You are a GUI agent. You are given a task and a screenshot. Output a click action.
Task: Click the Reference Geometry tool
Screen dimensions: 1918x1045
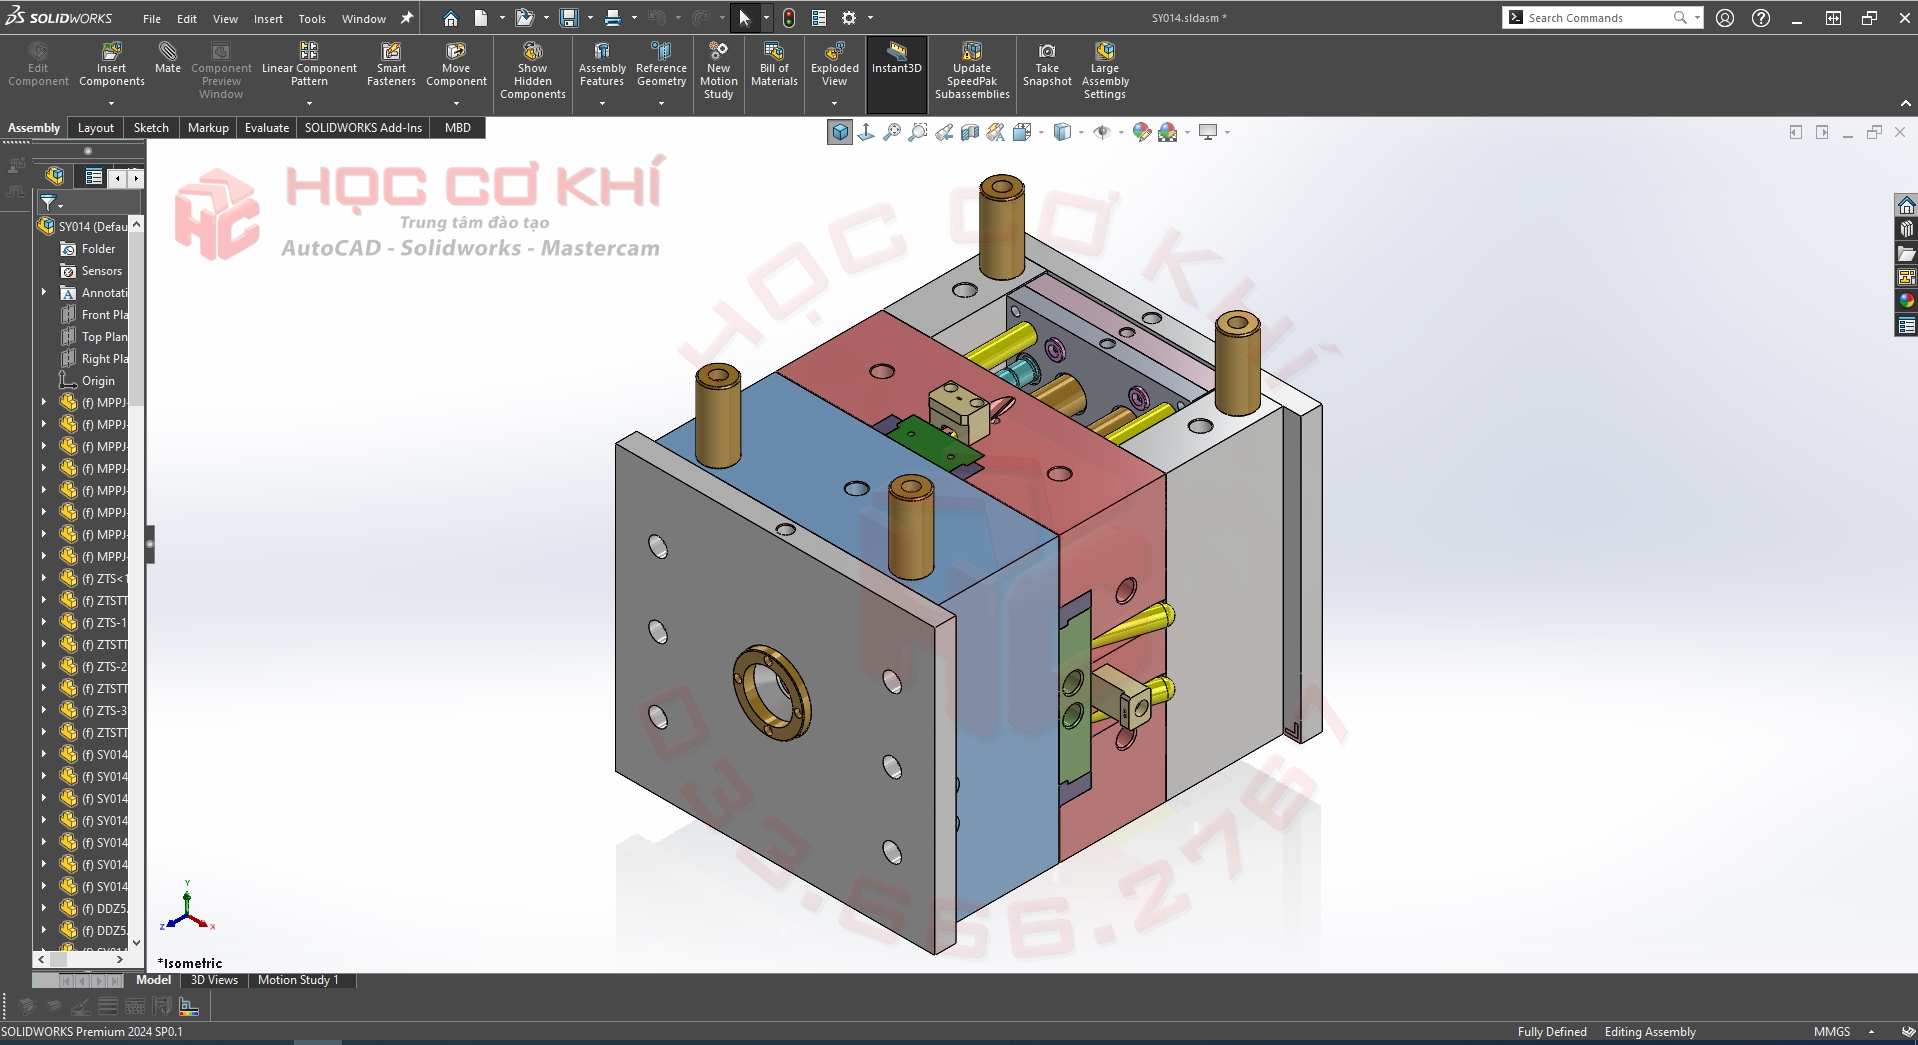[661, 65]
